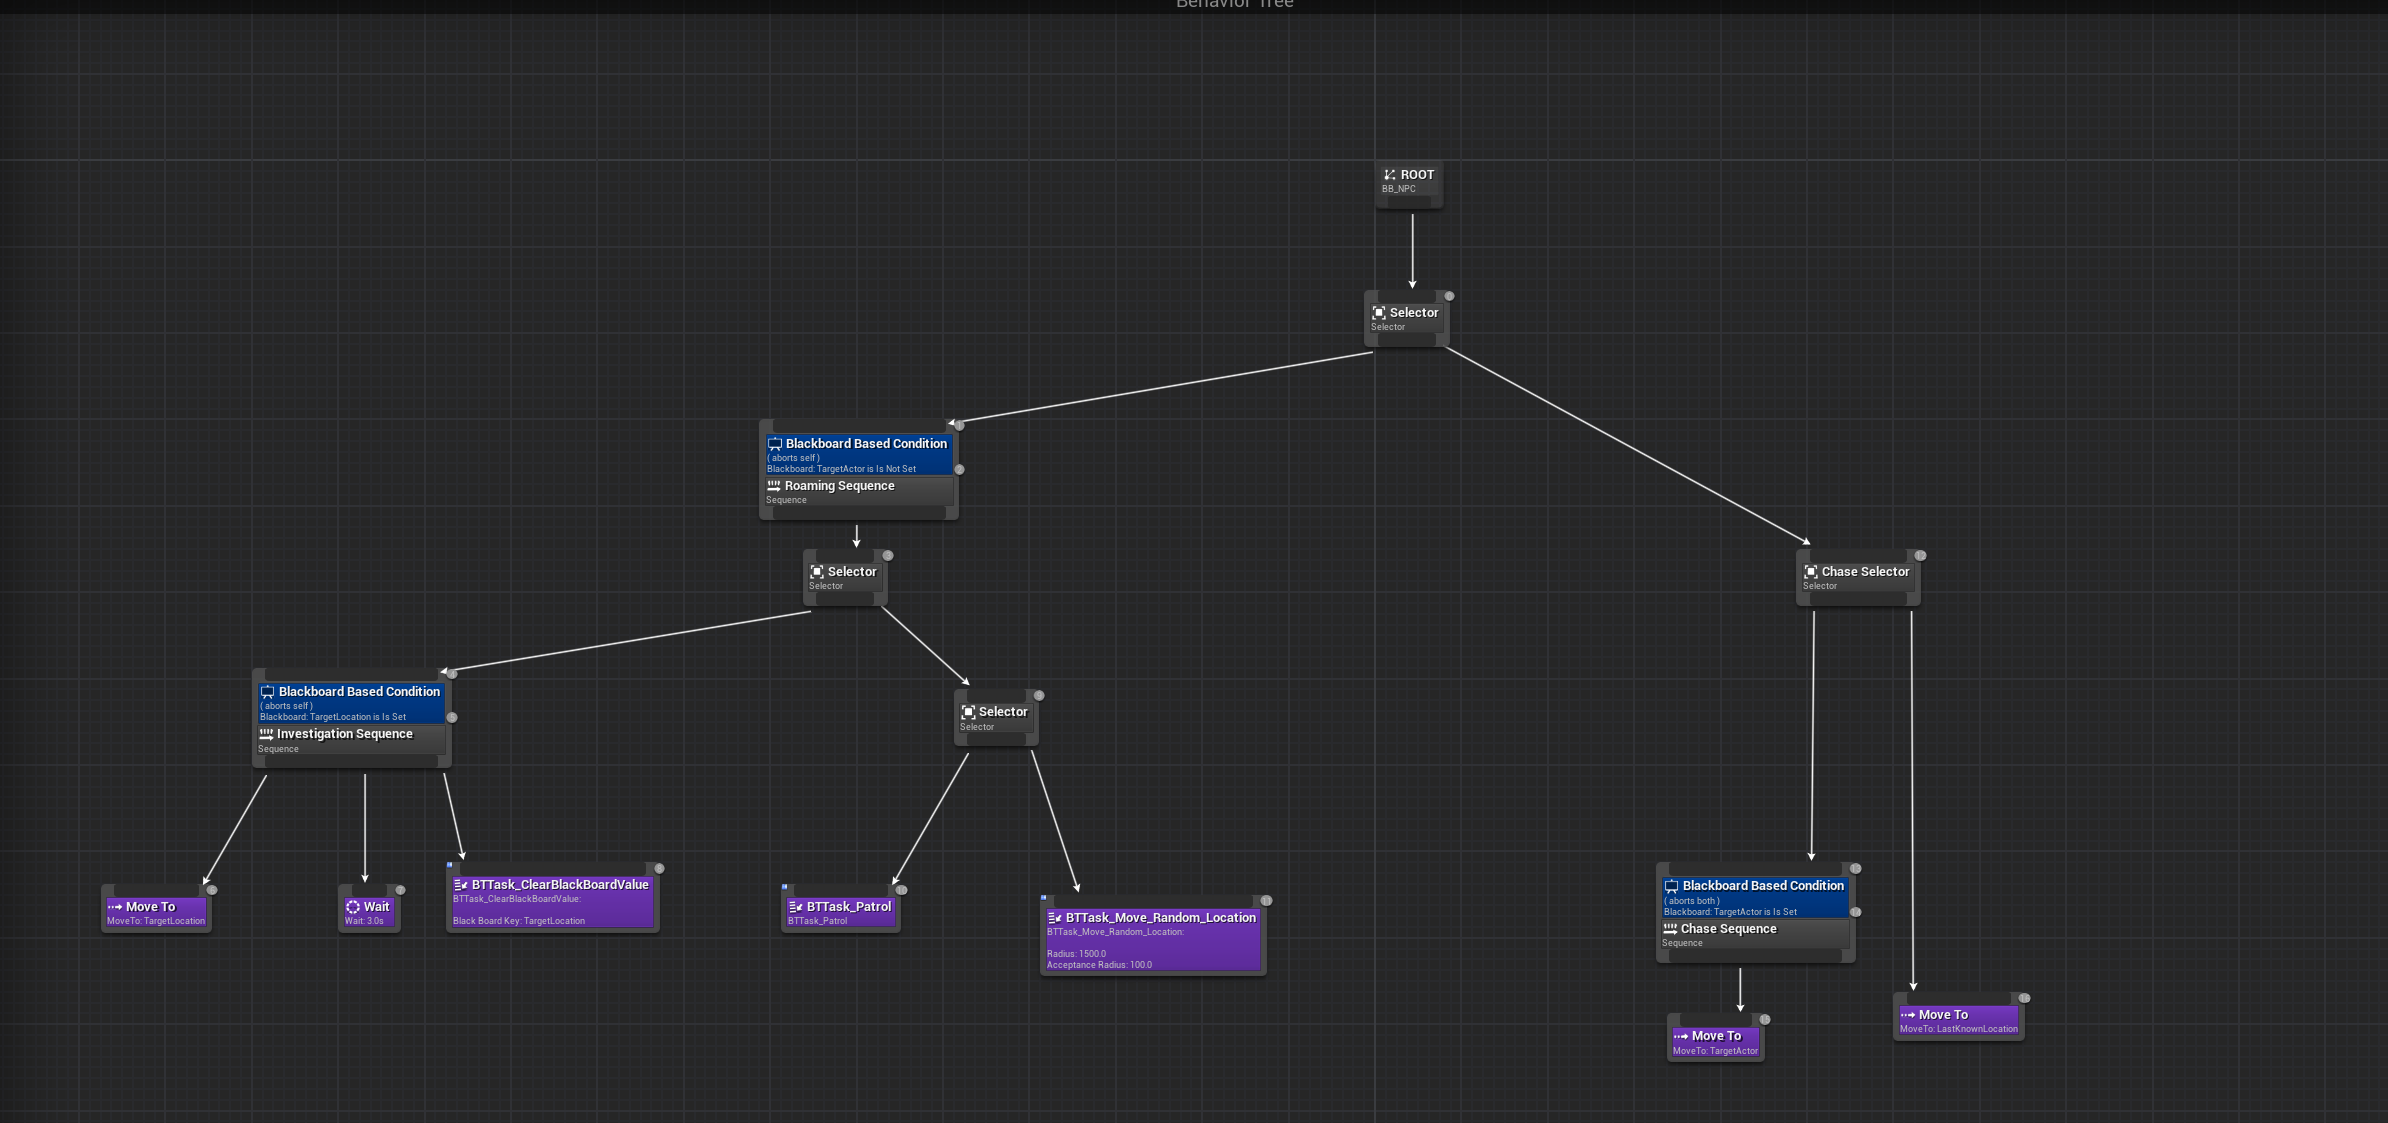Click the Behavior Tree title tab

pyautogui.click(x=1235, y=4)
